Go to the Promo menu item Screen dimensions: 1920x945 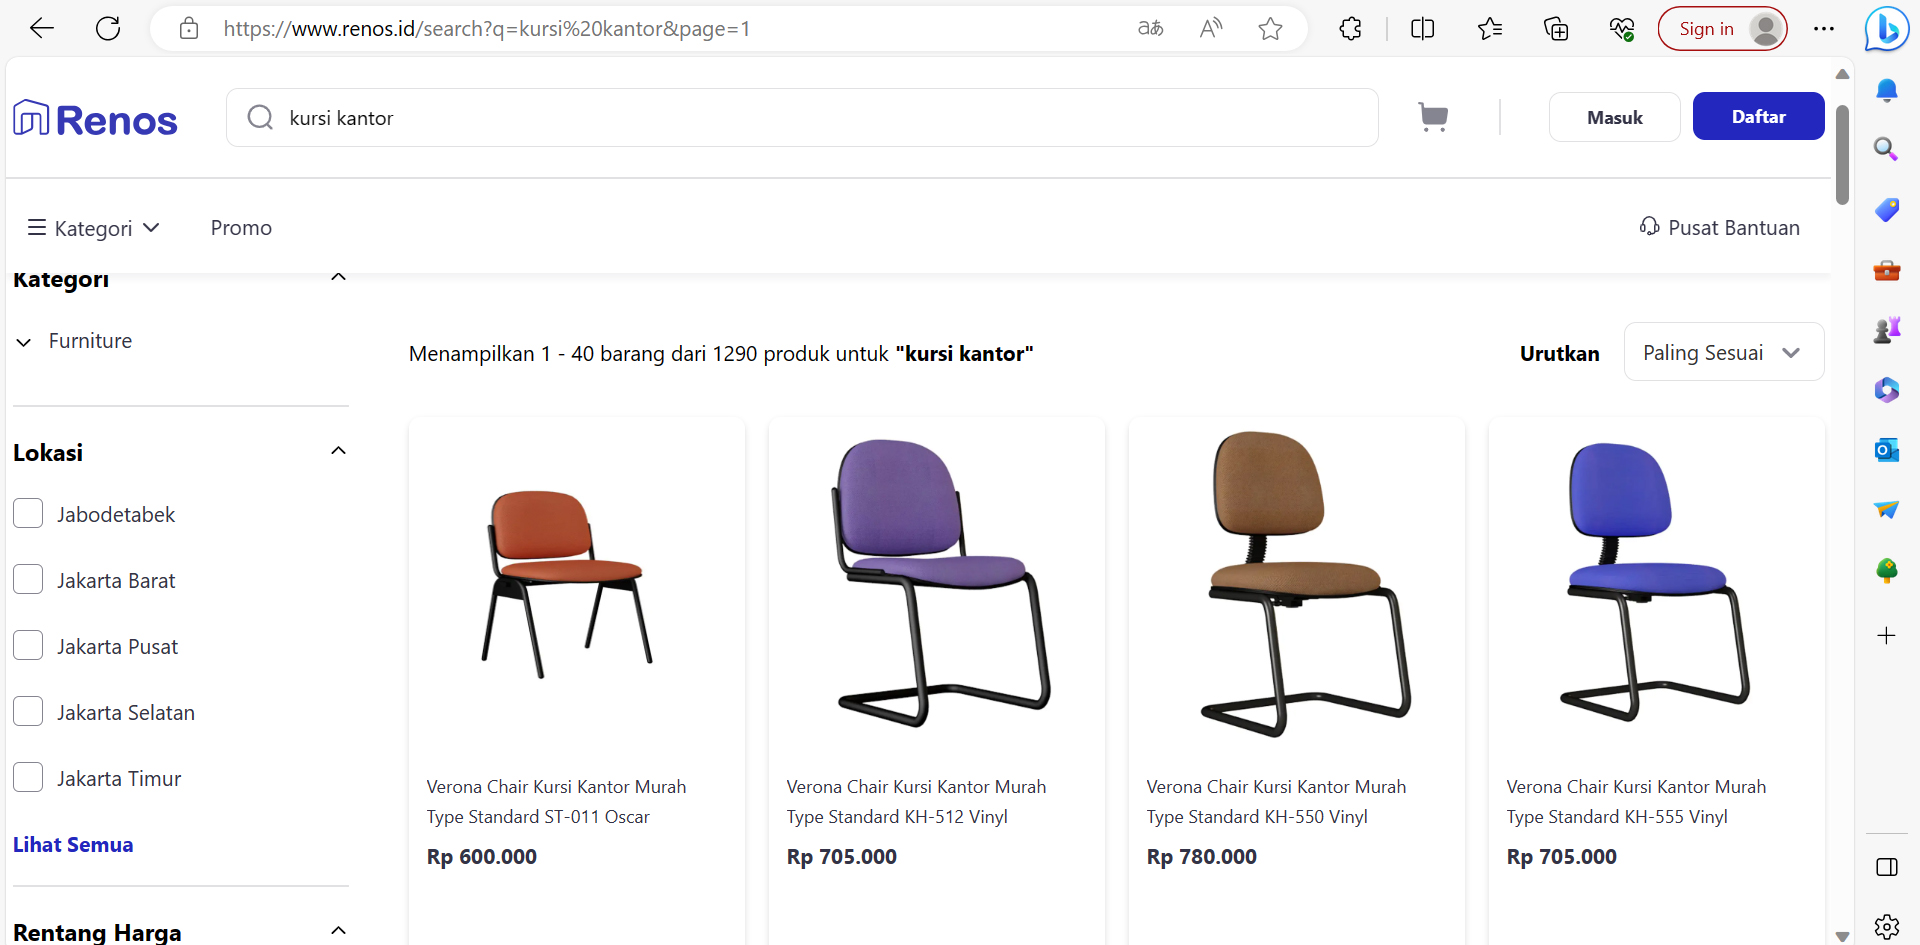(241, 228)
